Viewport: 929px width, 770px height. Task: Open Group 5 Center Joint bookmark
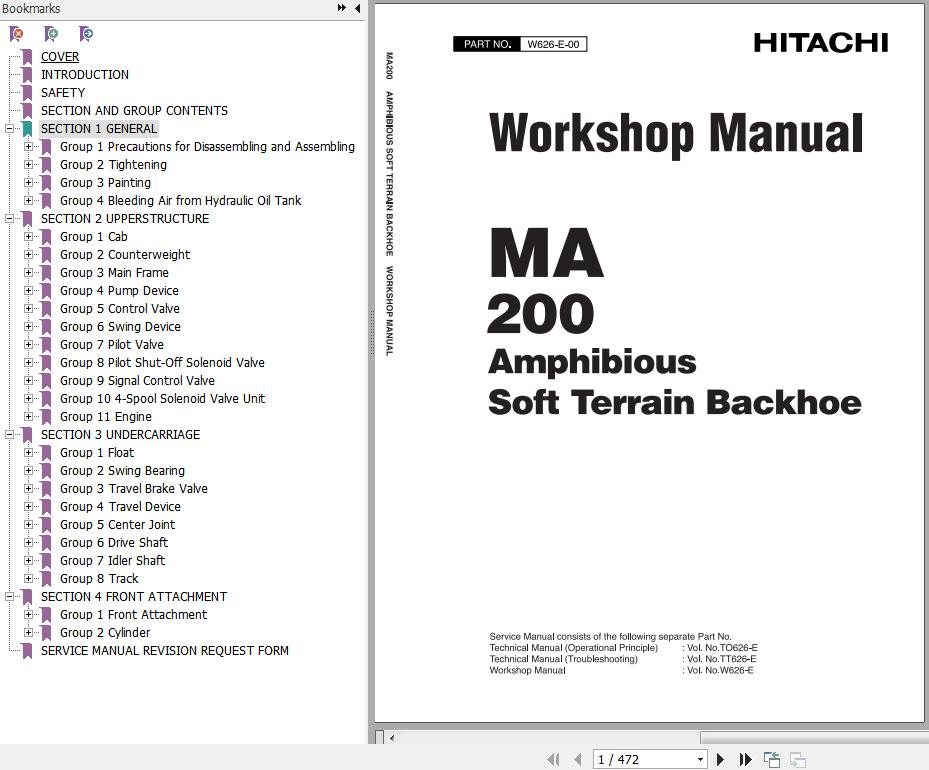coord(117,525)
